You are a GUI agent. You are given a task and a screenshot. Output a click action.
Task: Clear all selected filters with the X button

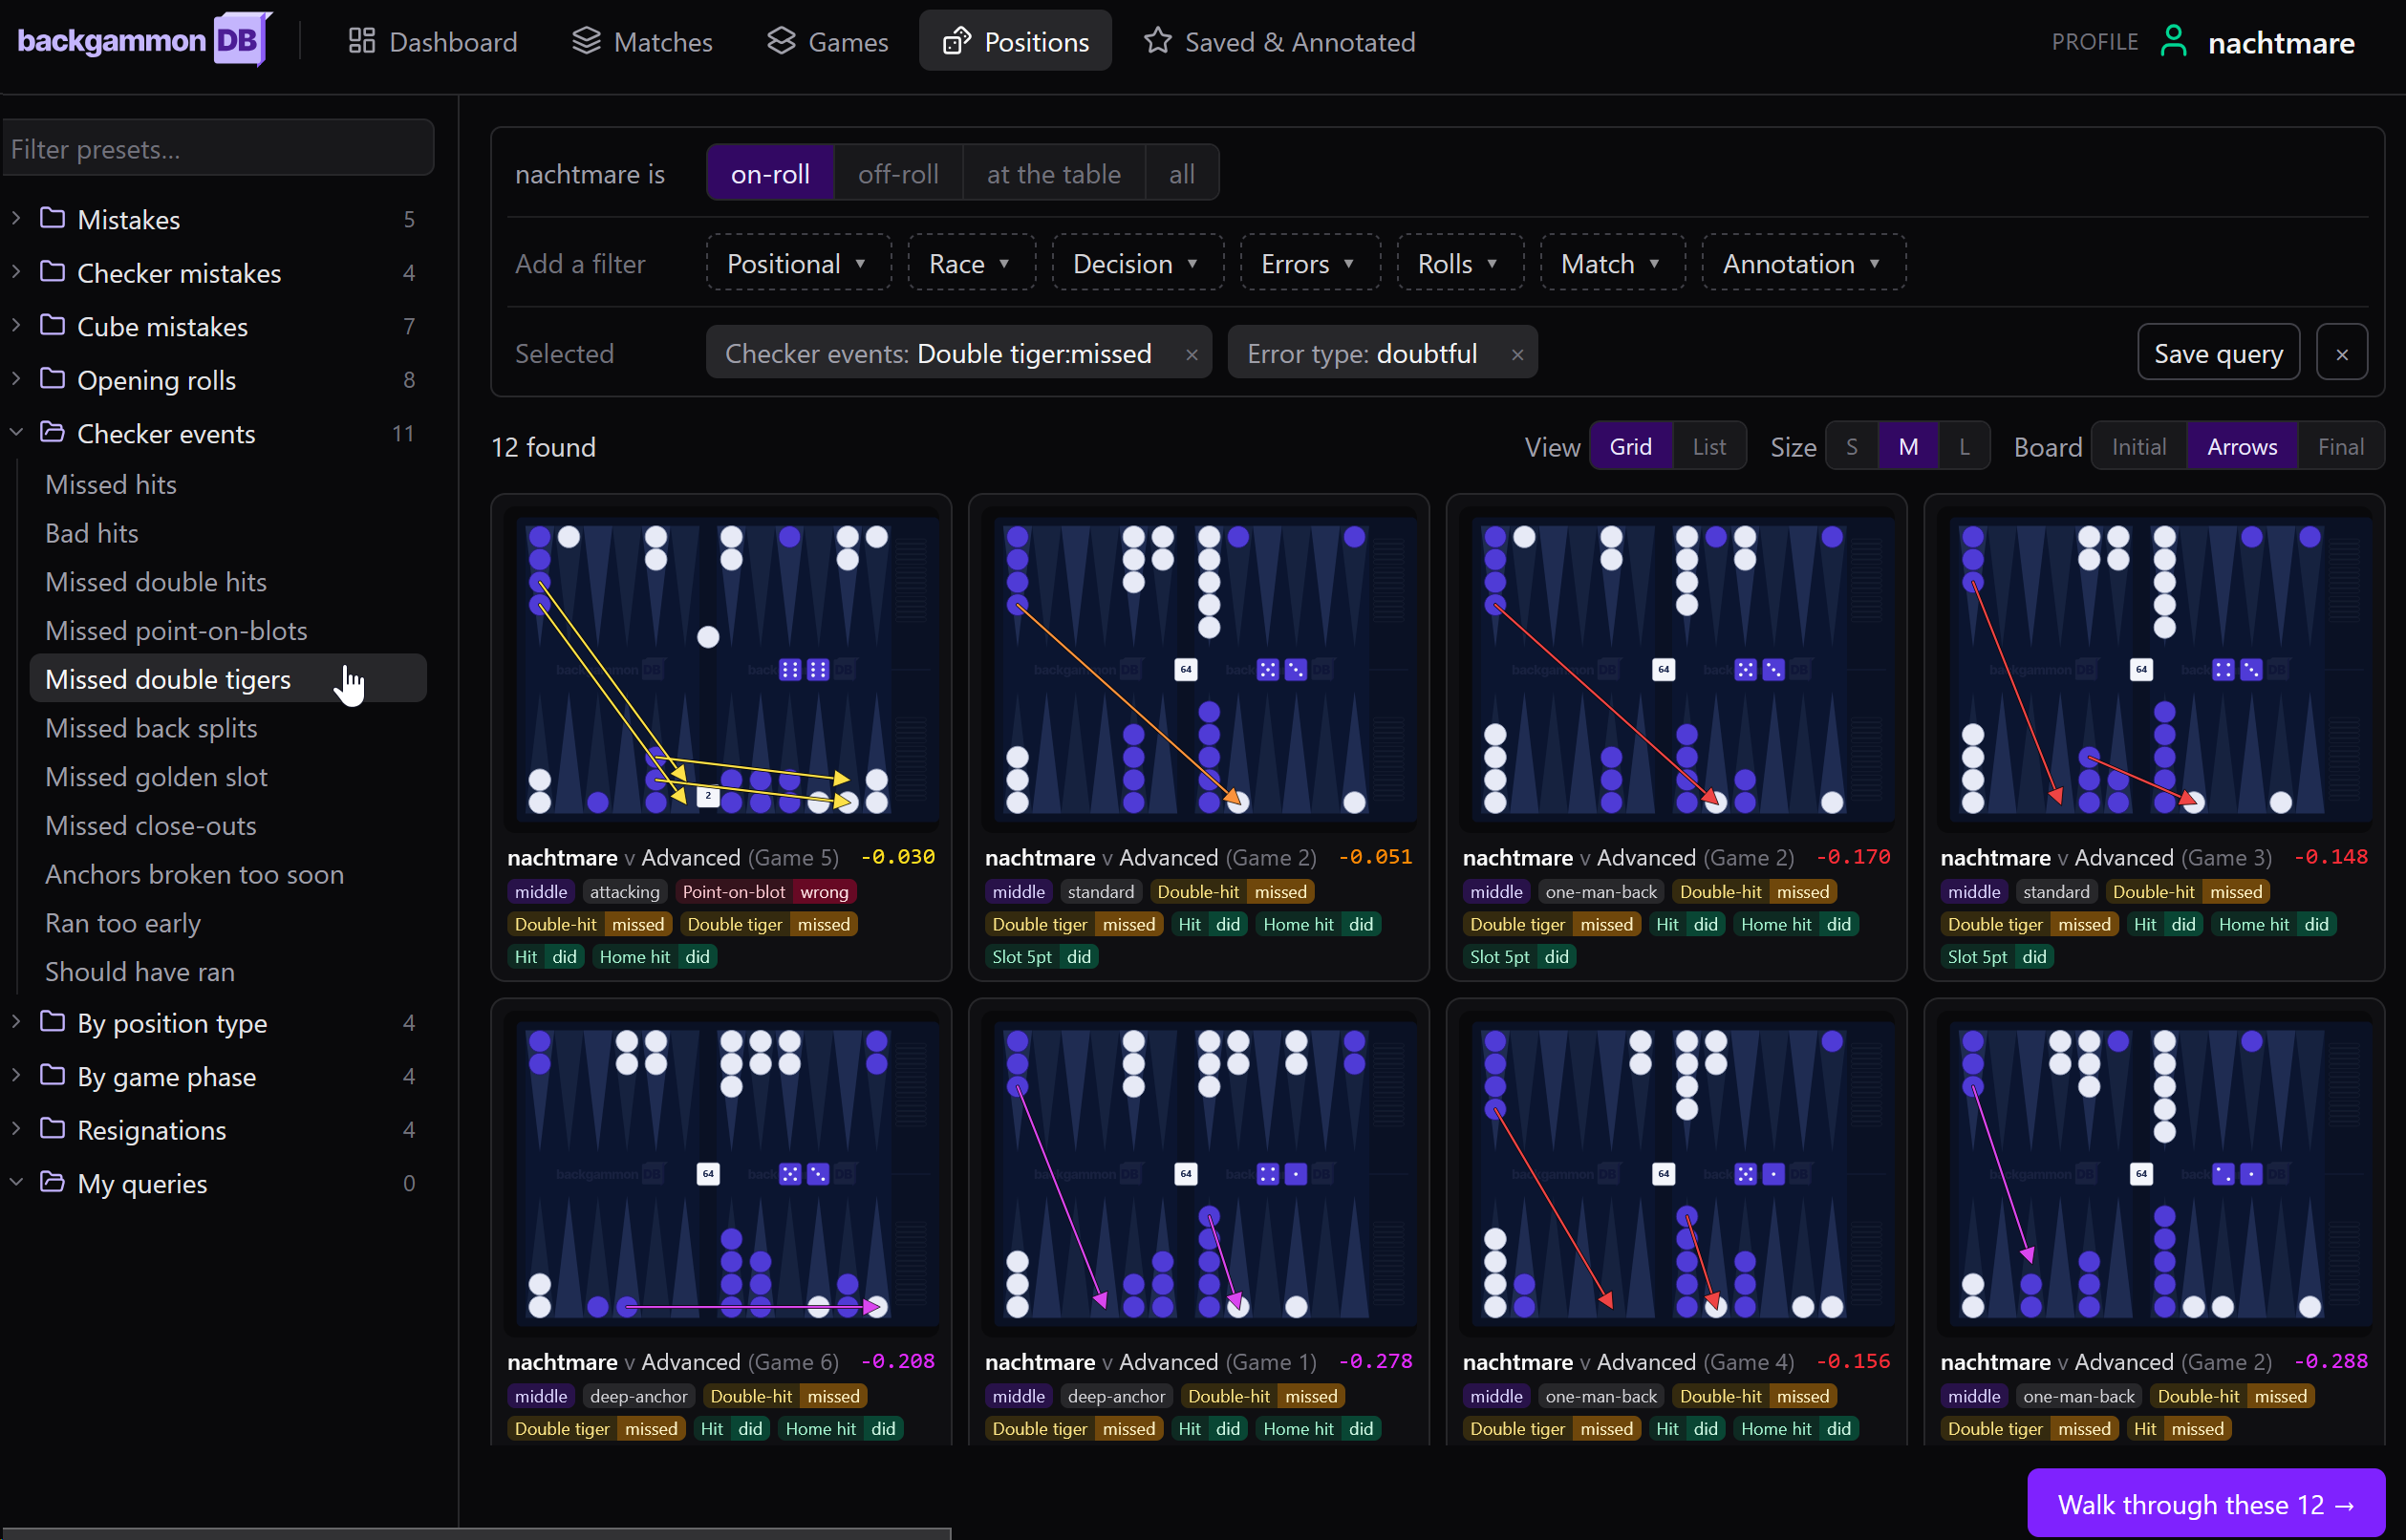pyautogui.click(x=2342, y=353)
